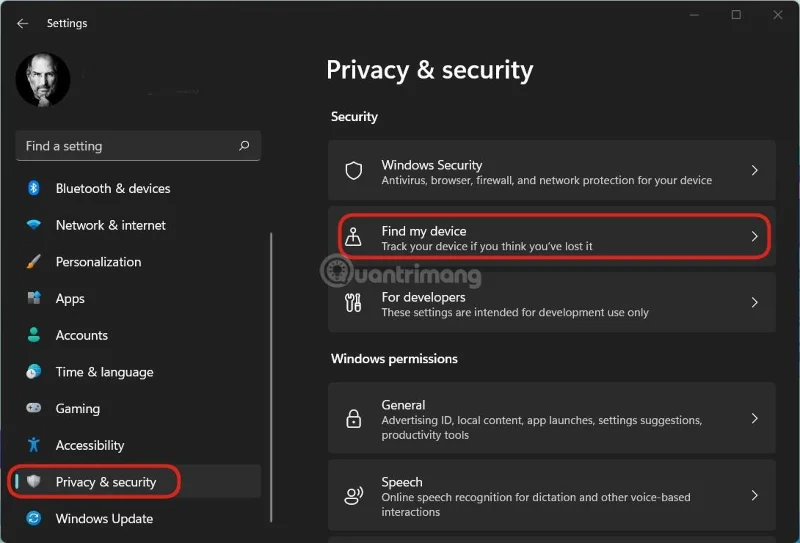The width and height of the screenshot is (800, 543).
Task: Click the back arrow next to Settings
Action: (22, 23)
